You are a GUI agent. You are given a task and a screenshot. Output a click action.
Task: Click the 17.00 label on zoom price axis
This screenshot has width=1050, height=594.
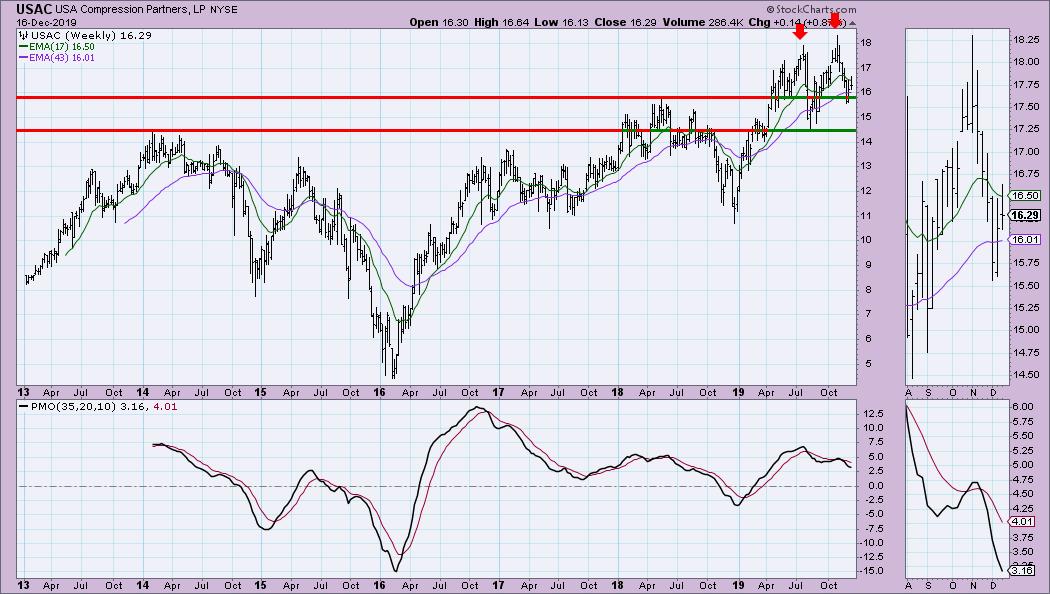[x=1027, y=151]
